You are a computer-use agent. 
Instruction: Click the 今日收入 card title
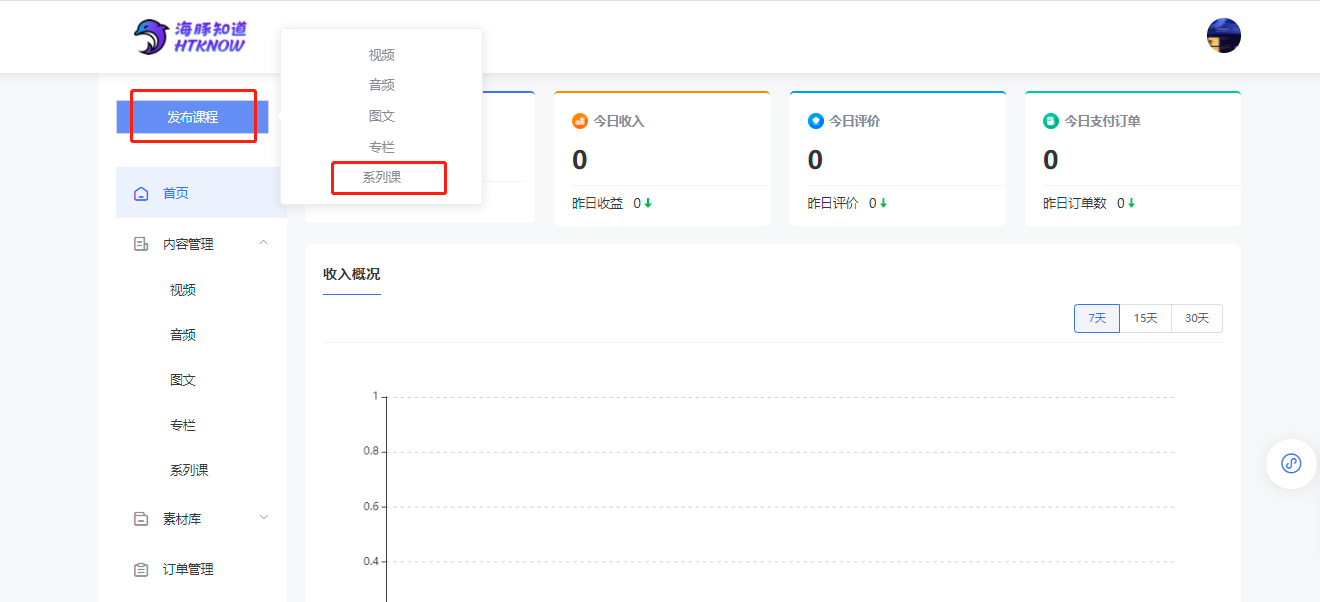[619, 121]
